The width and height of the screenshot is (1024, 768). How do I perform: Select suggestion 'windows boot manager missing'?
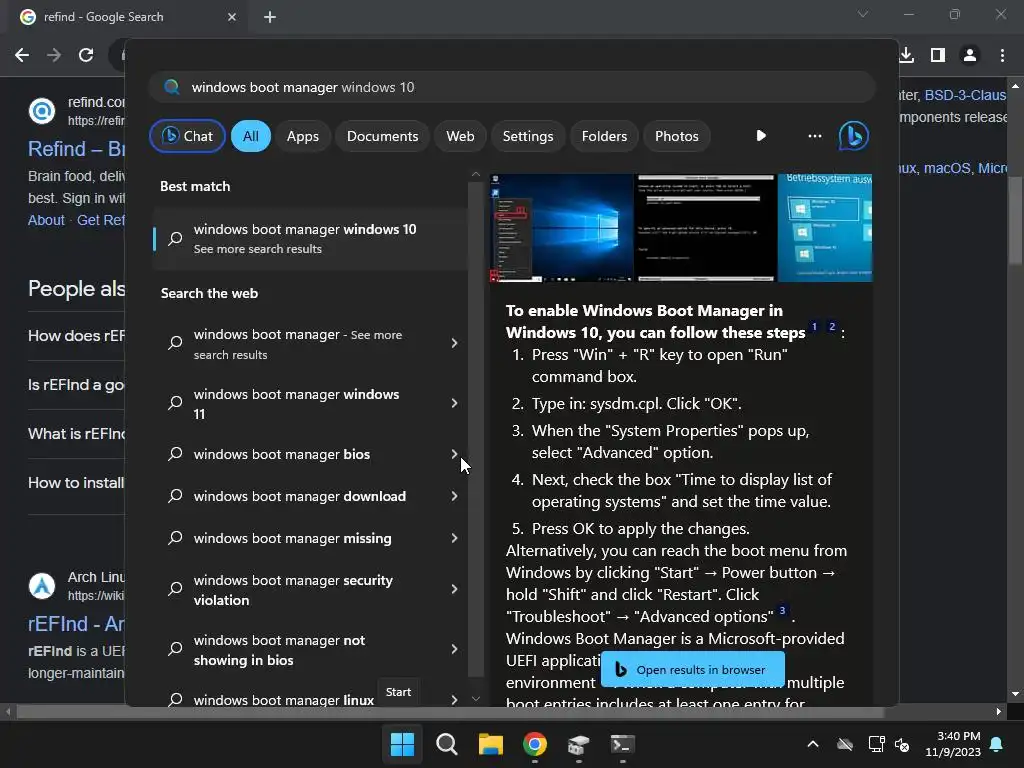(x=293, y=538)
